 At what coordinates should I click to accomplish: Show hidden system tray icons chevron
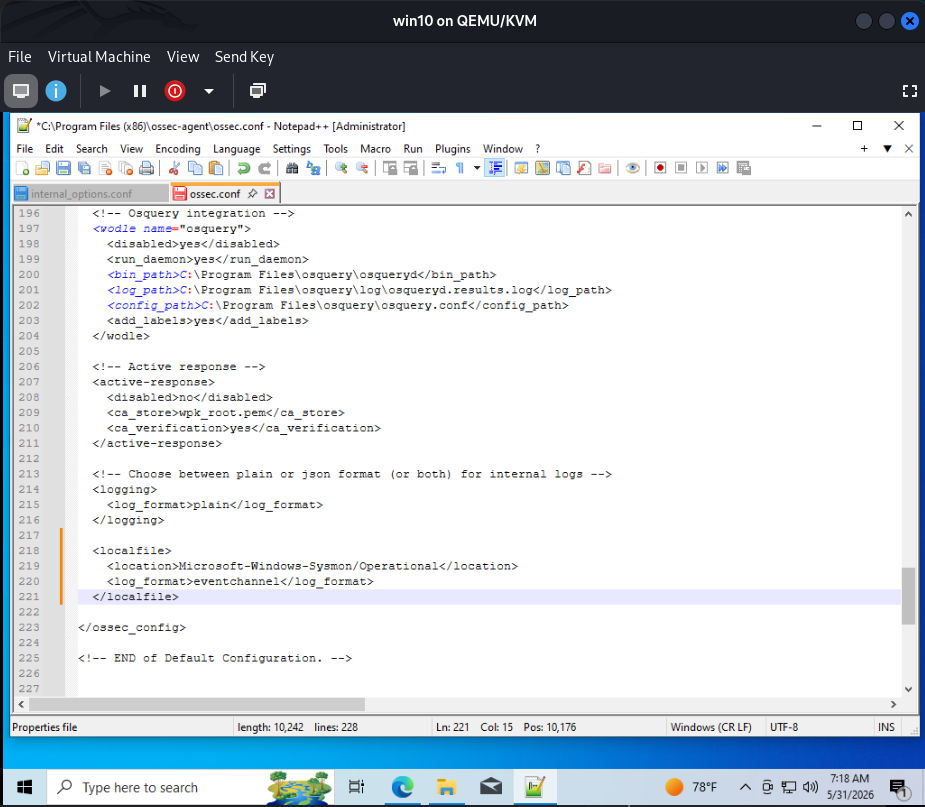tap(745, 787)
